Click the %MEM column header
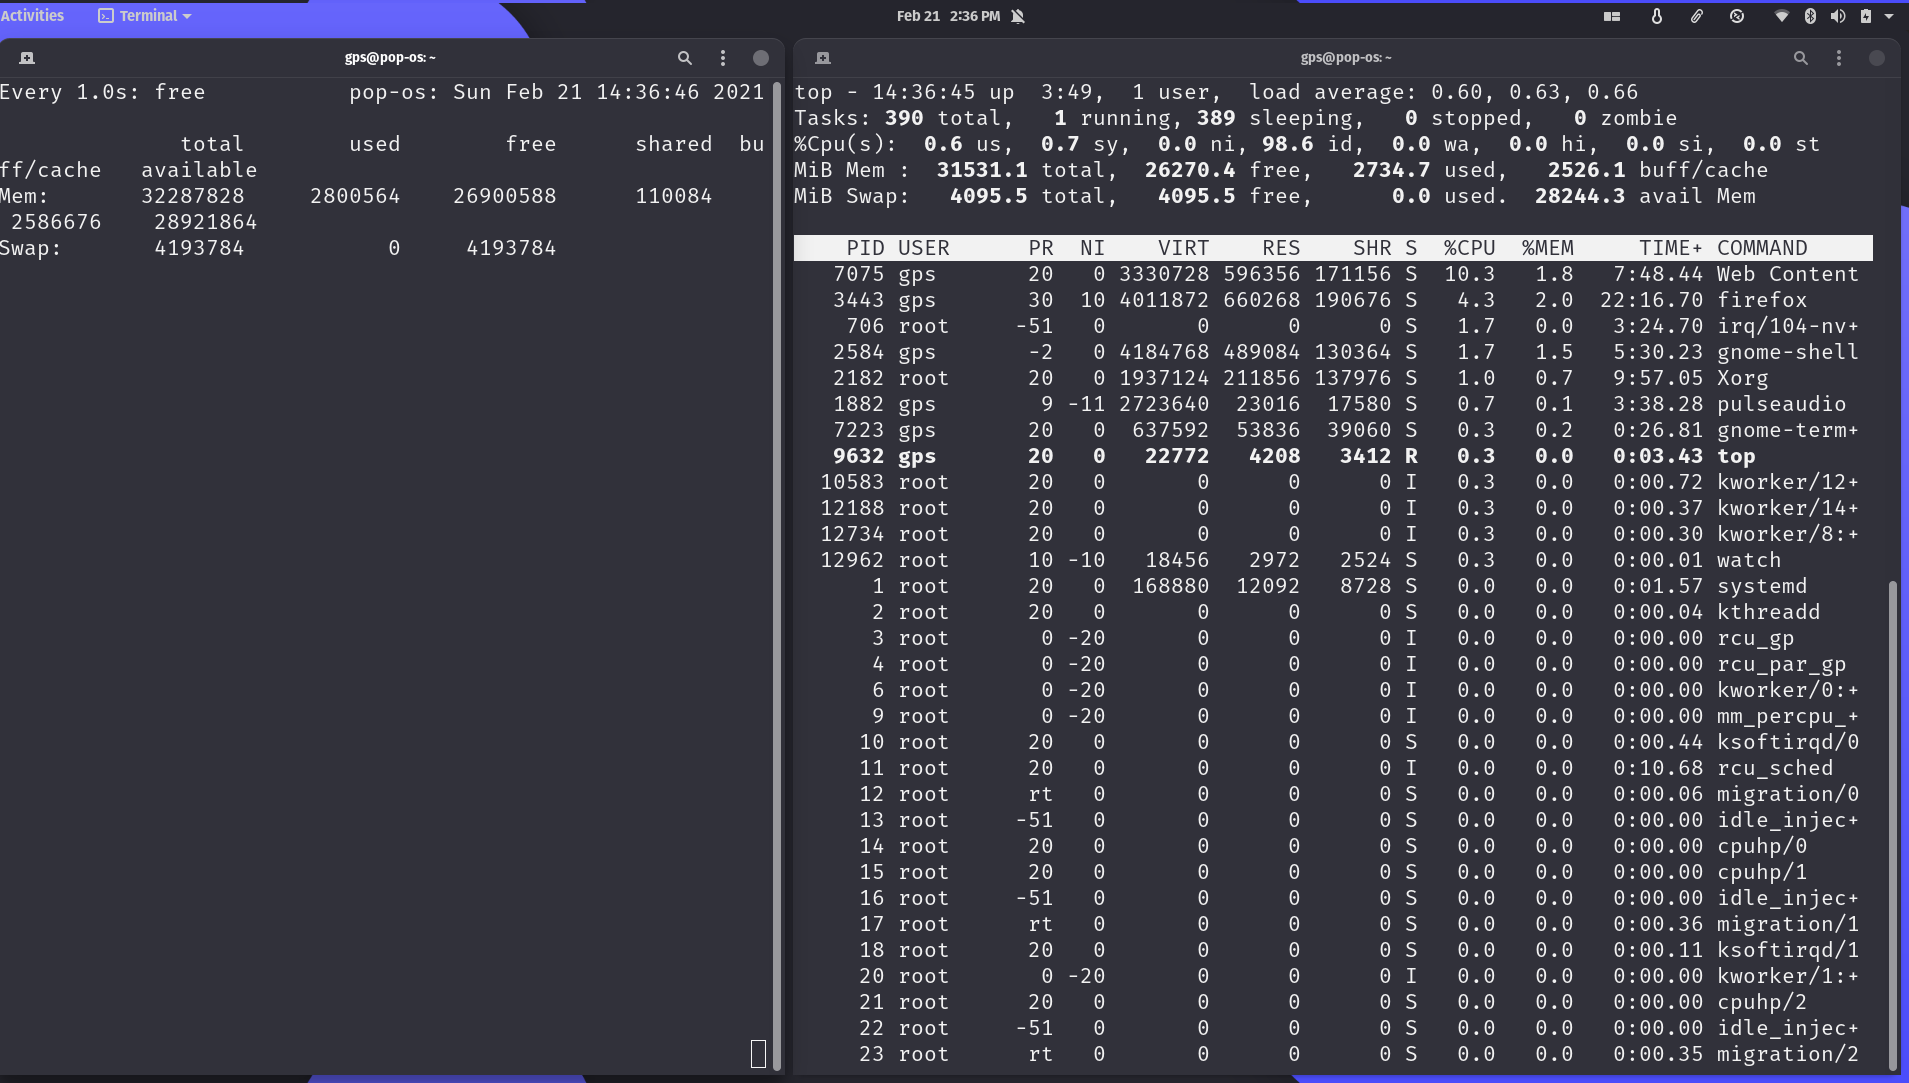The height and width of the screenshot is (1083, 1909). coord(1547,248)
